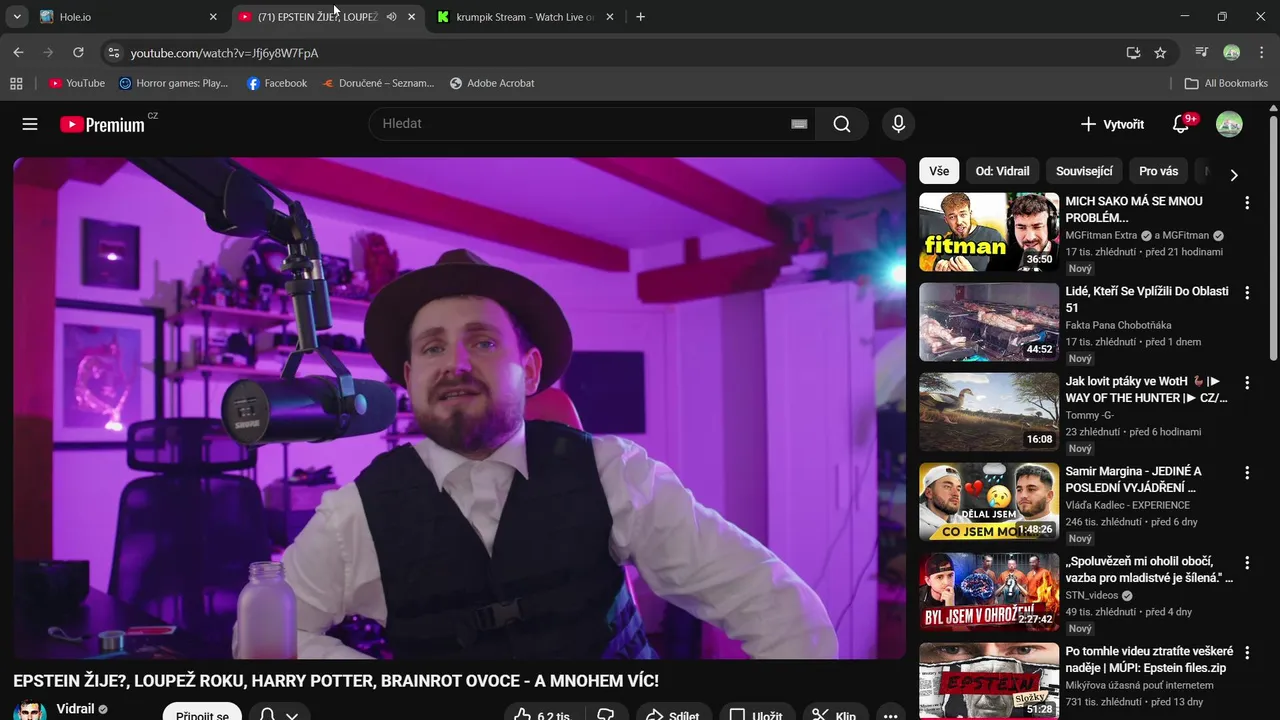Reload the page with refresh icon
The image size is (1280, 720).
pos(78,52)
